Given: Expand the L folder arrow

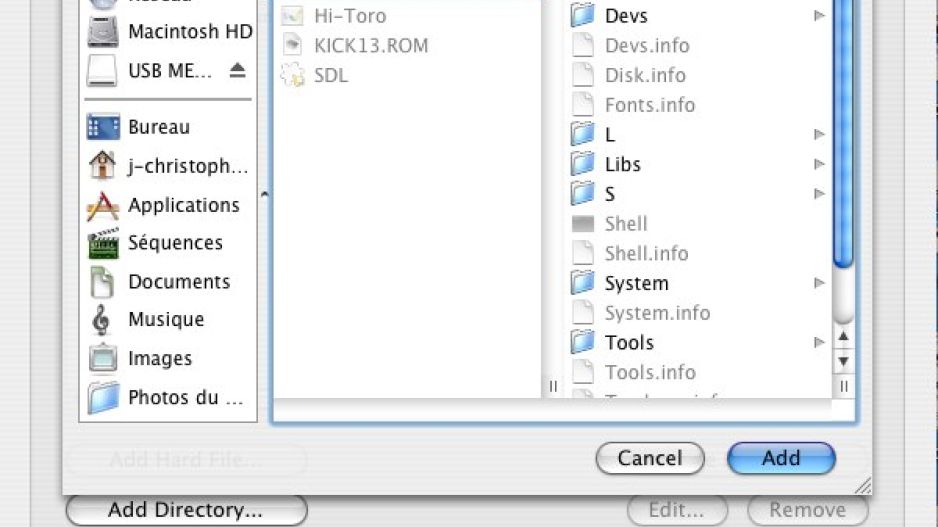Looking at the screenshot, I should (819, 134).
